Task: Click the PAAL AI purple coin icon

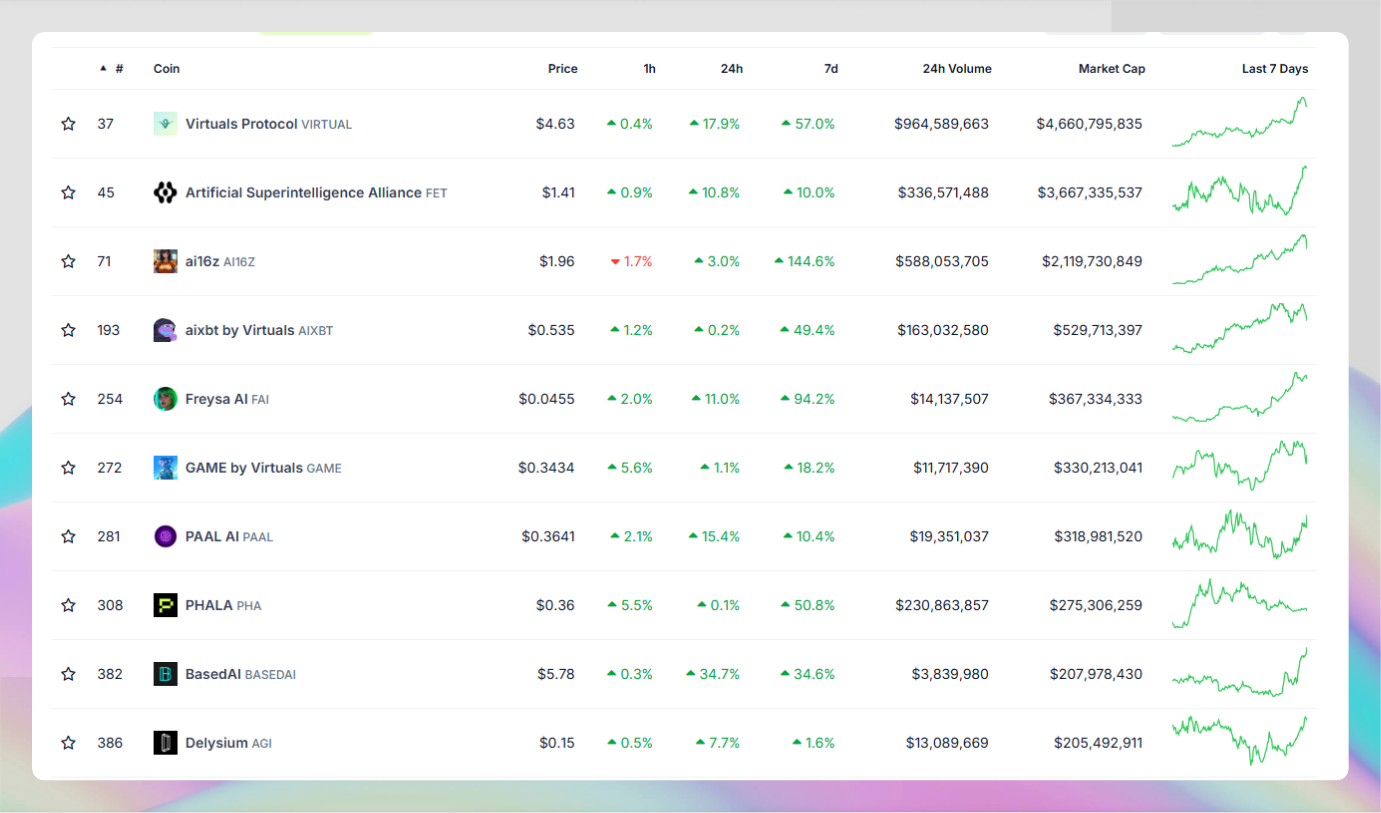Action: click(164, 536)
